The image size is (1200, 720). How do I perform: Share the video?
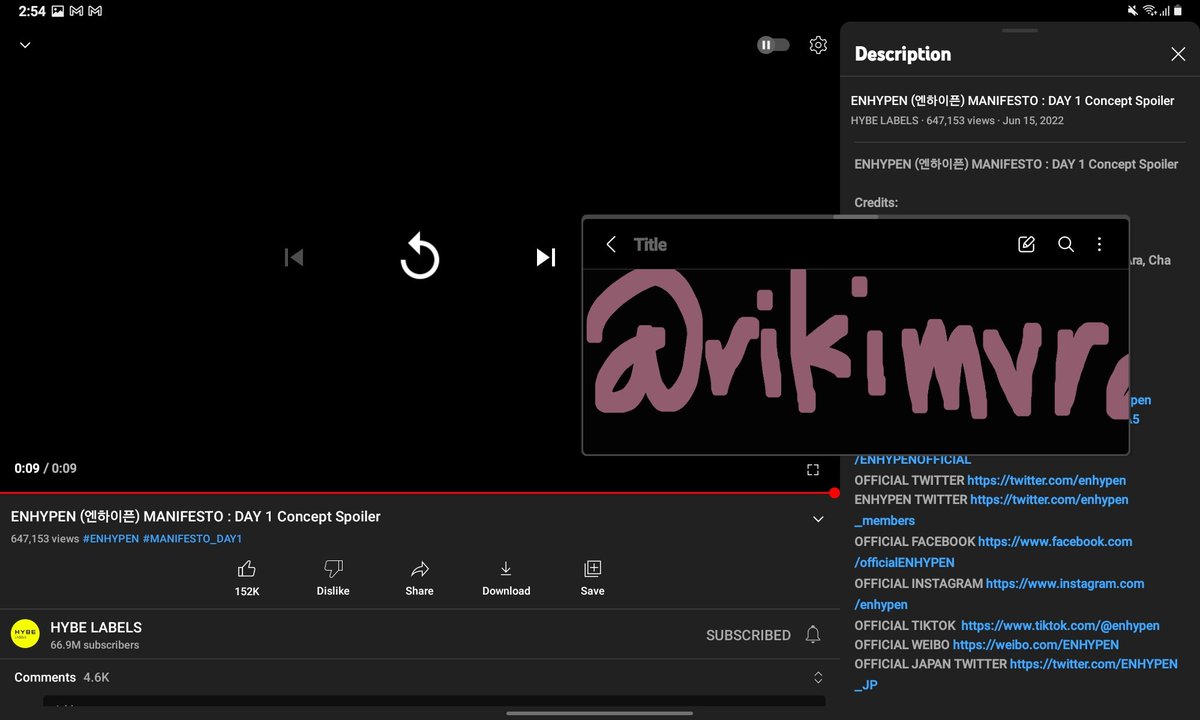pos(420,569)
